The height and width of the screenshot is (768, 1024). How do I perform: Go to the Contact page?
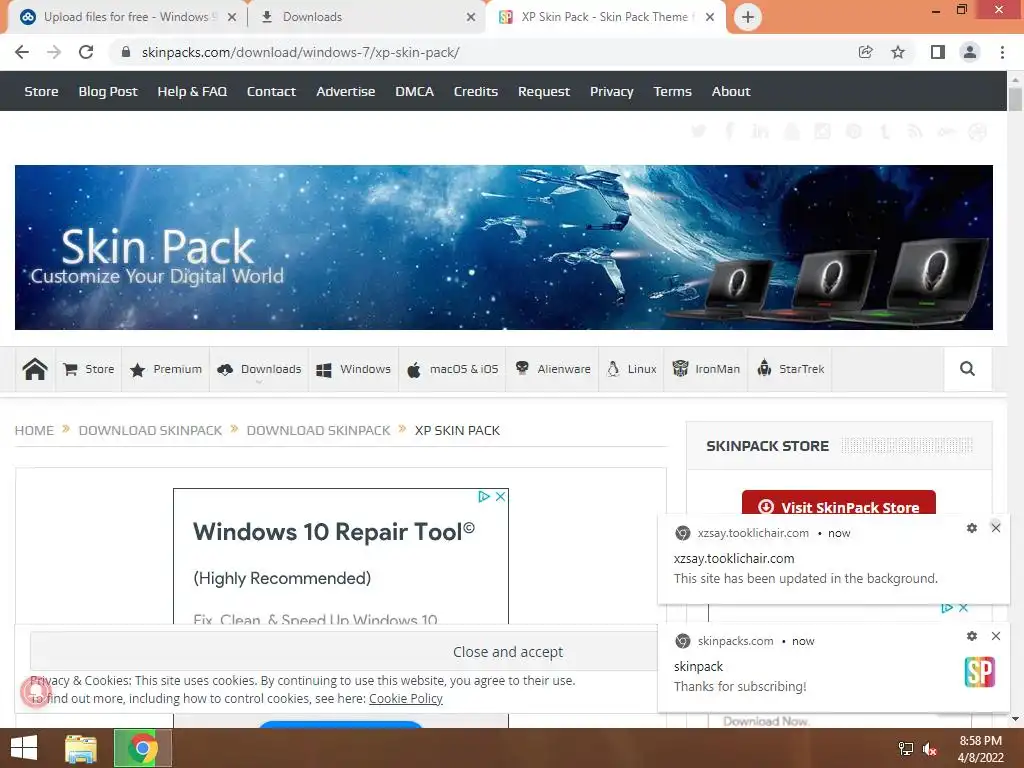pos(271,91)
